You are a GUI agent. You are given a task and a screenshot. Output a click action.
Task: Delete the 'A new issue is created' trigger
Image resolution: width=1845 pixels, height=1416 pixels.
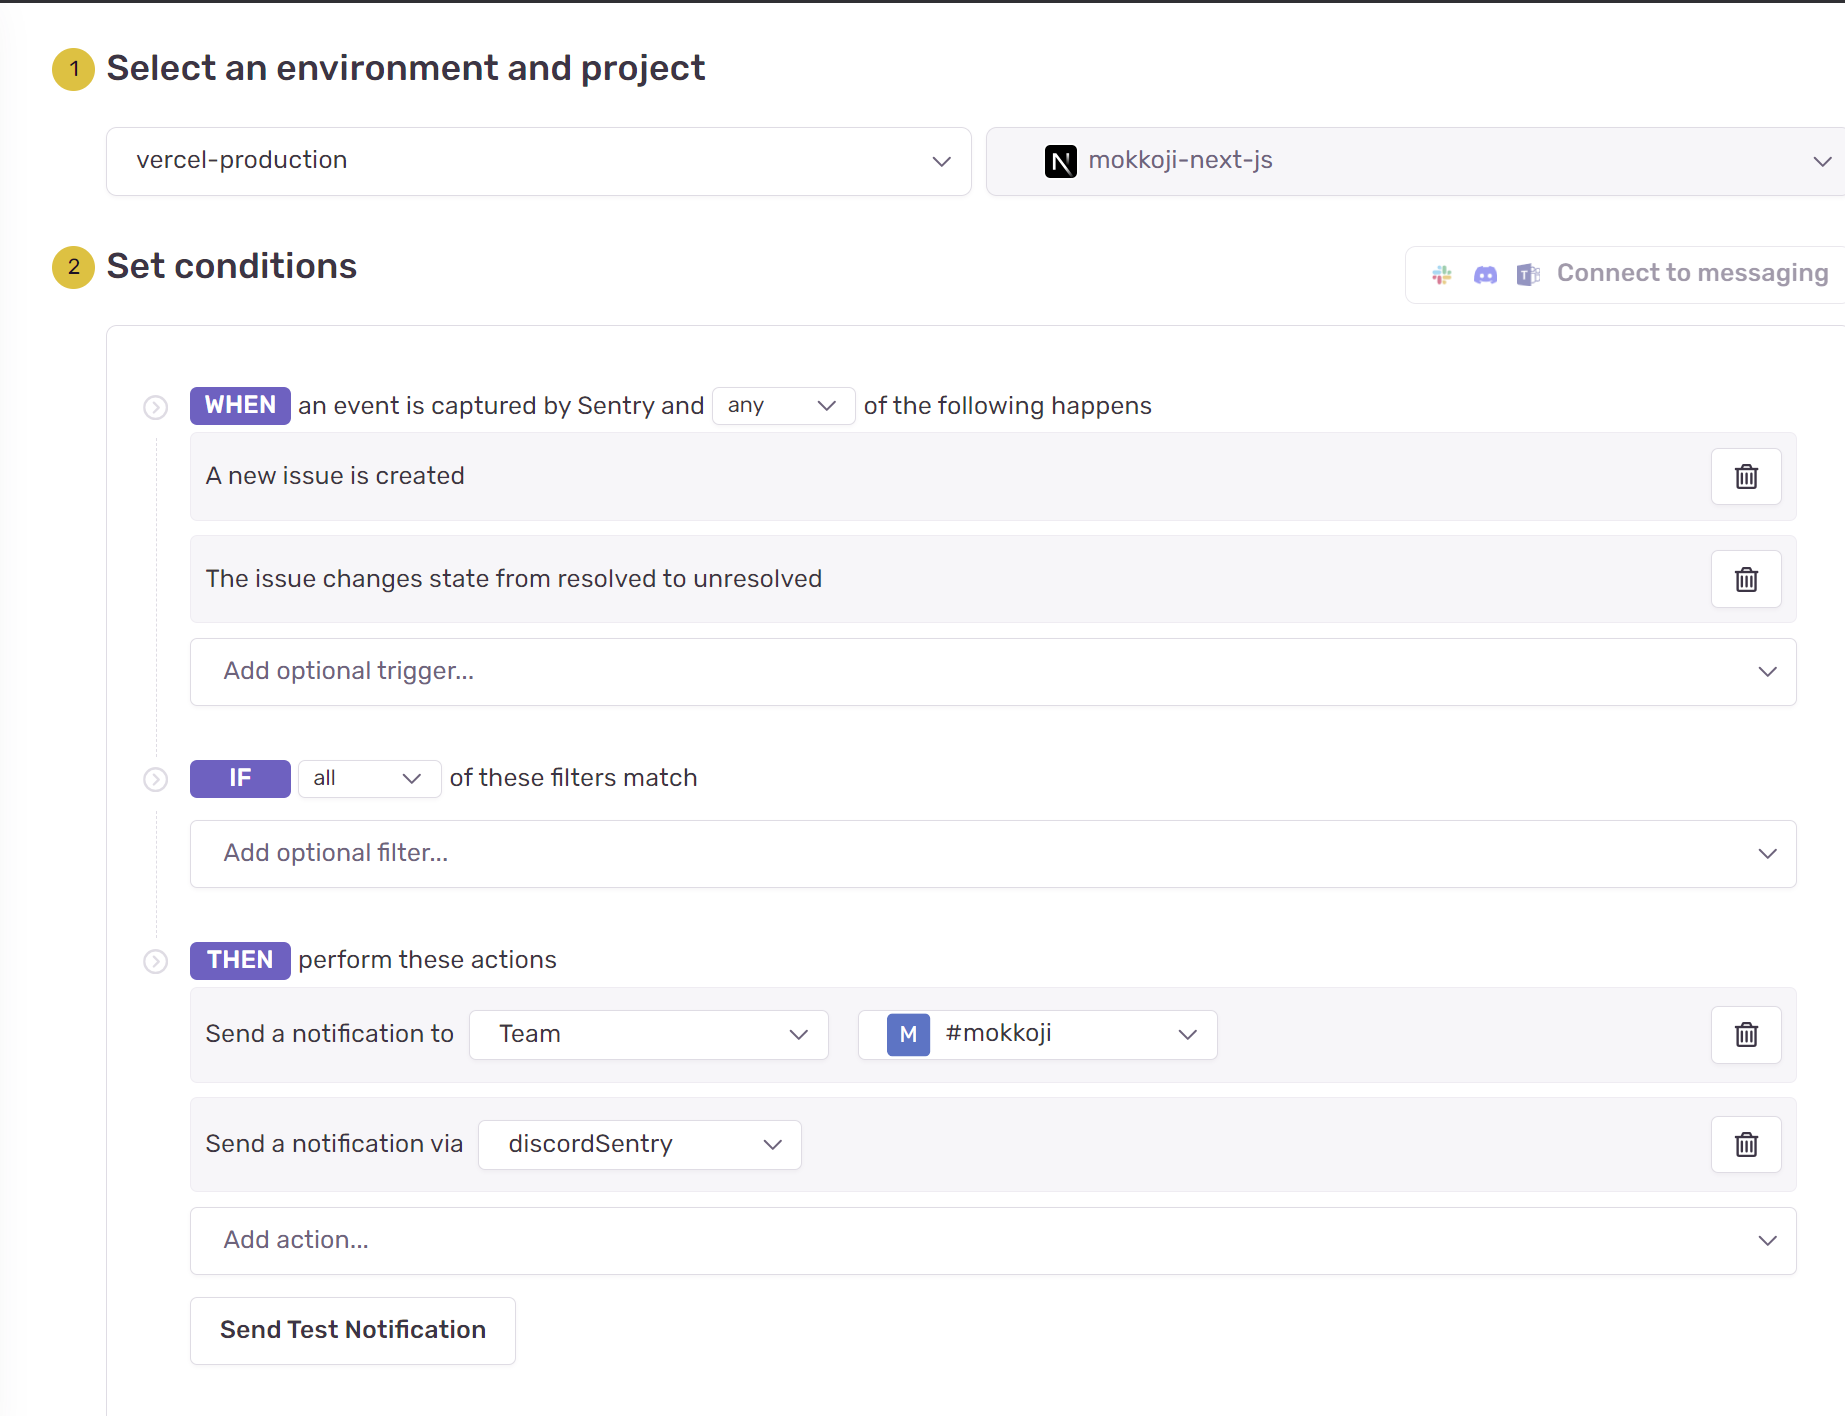(x=1746, y=477)
